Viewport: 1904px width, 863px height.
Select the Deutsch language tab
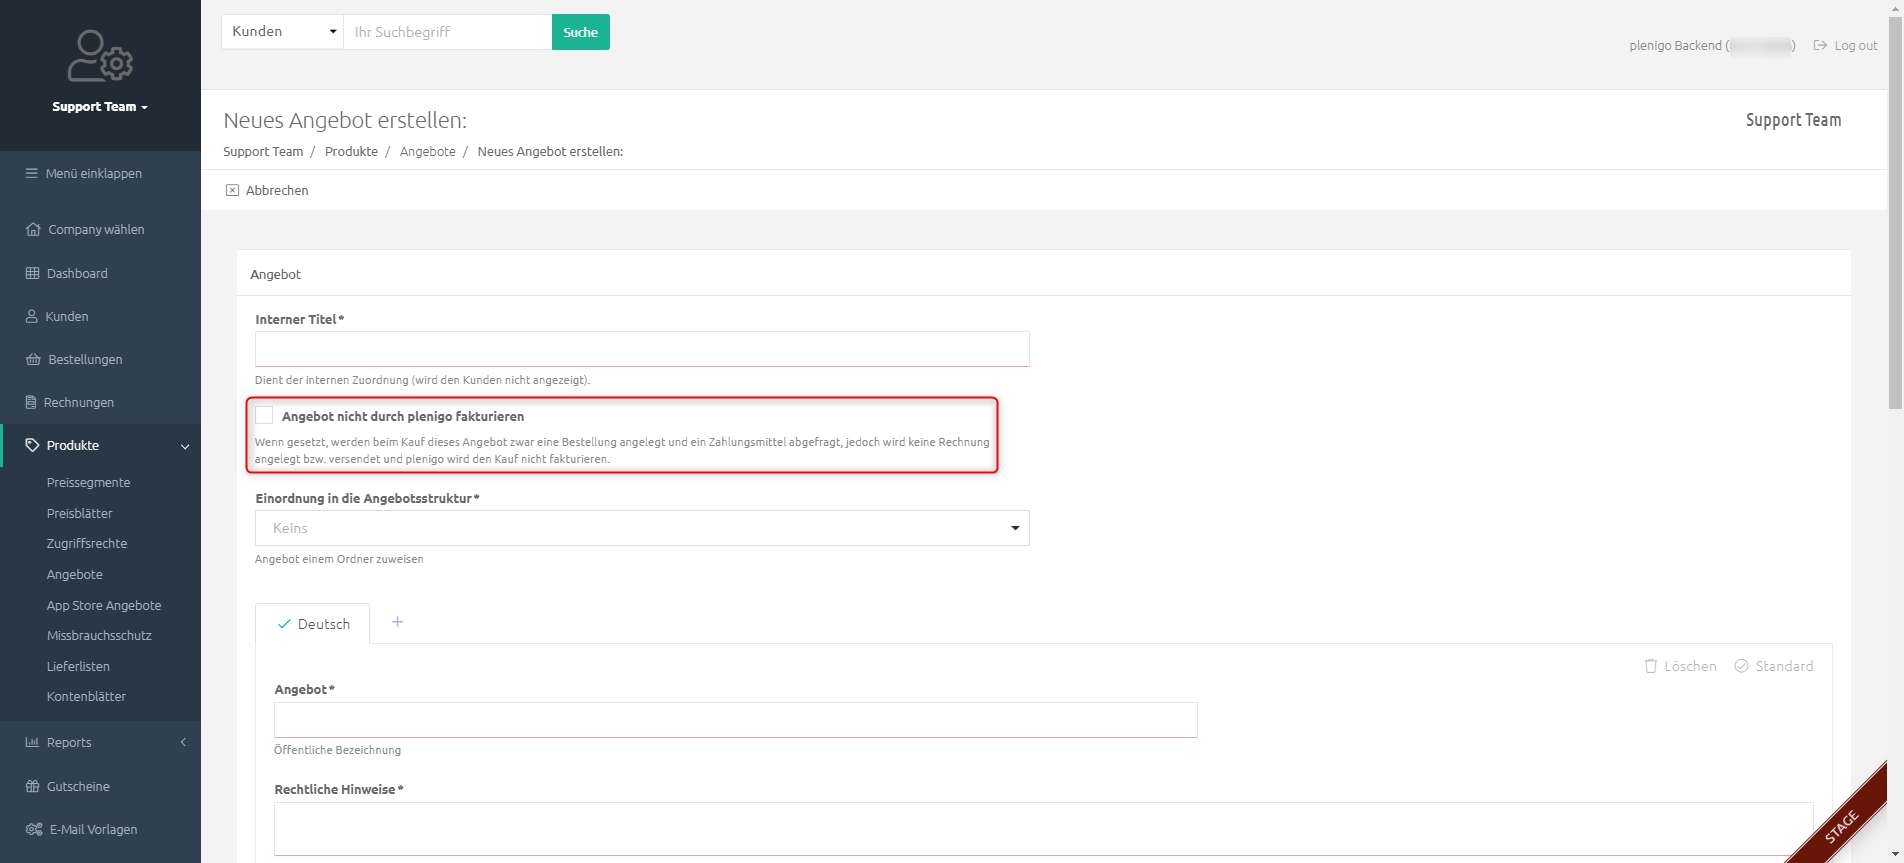click(x=313, y=624)
